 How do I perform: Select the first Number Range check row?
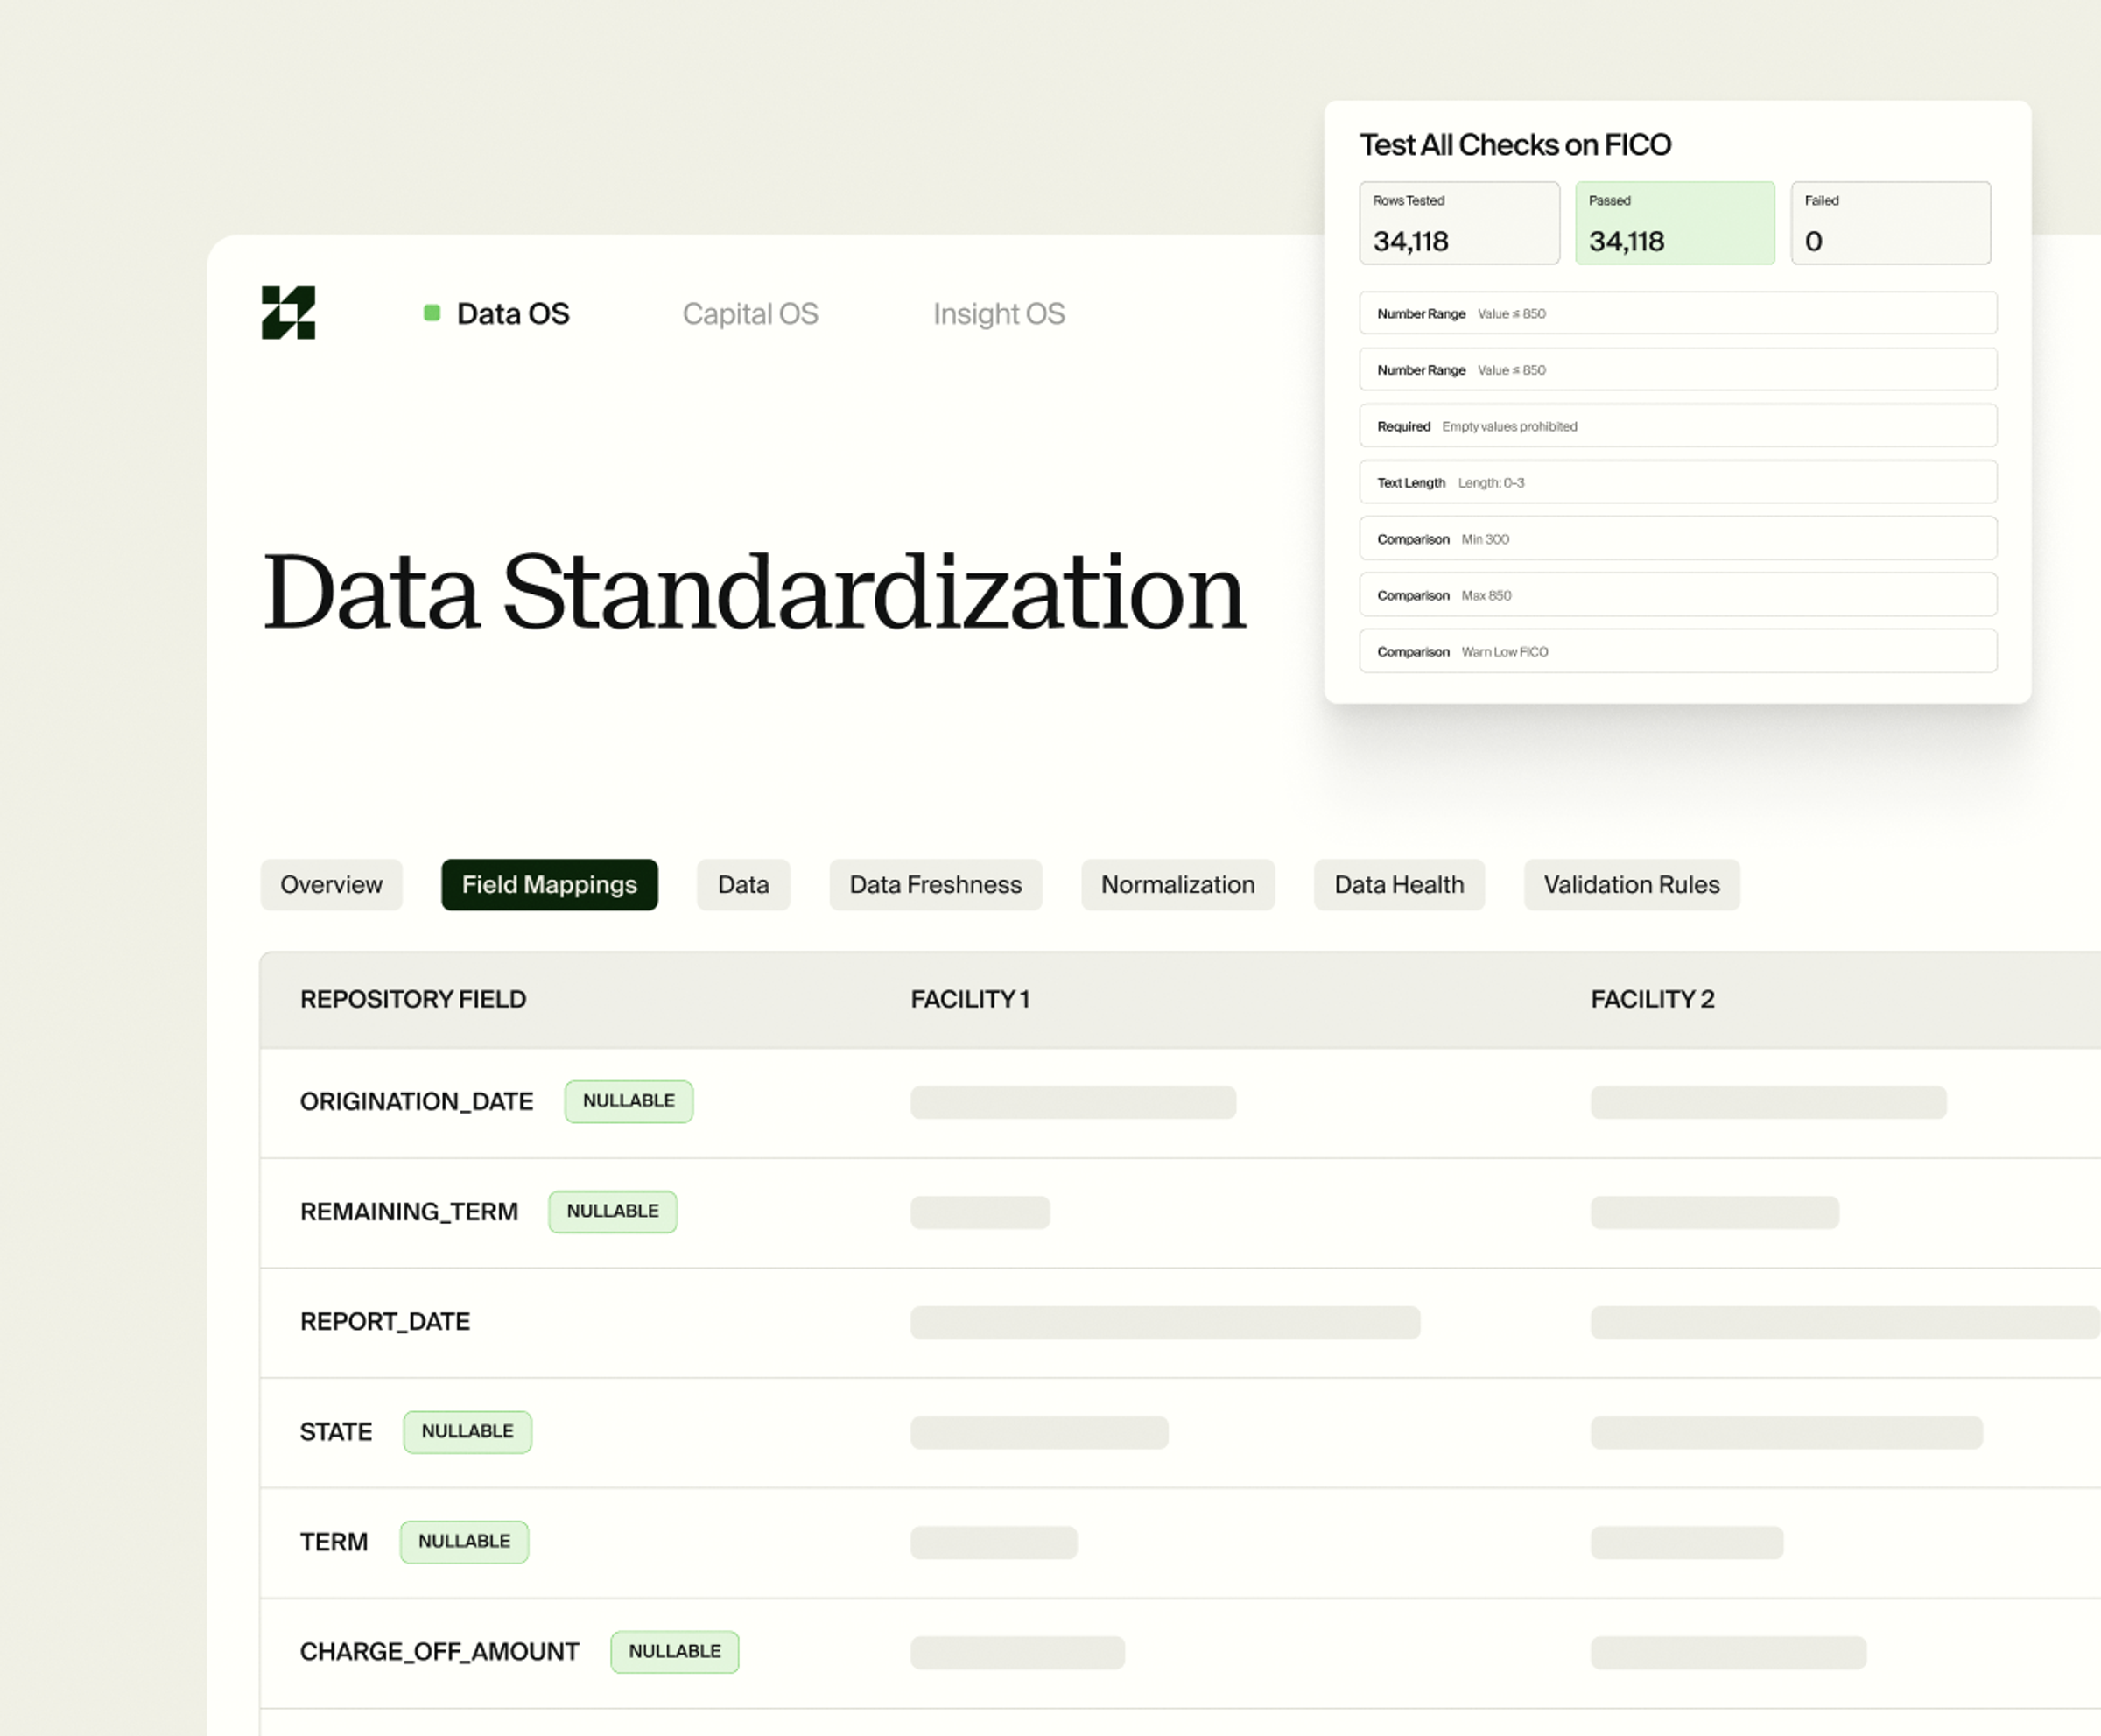click(1678, 313)
